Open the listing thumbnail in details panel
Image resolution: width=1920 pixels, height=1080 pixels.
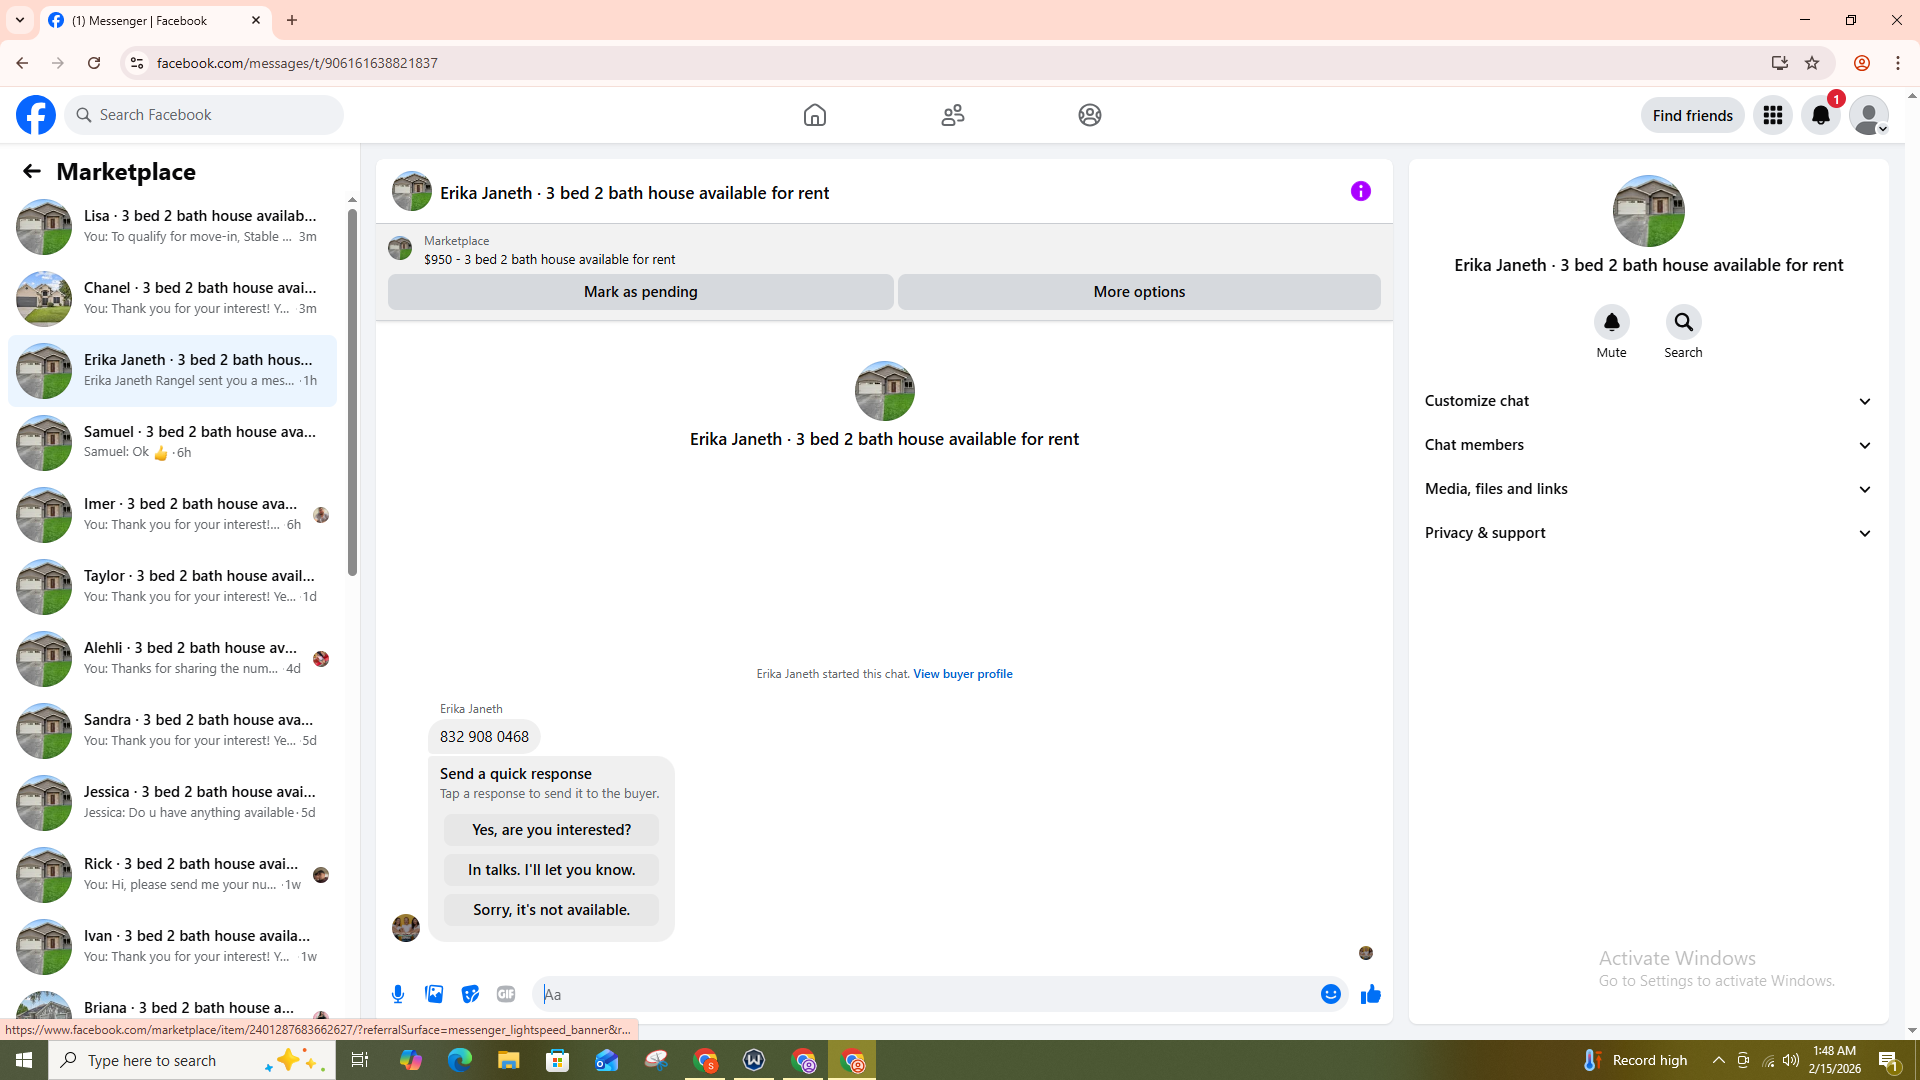(1649, 211)
